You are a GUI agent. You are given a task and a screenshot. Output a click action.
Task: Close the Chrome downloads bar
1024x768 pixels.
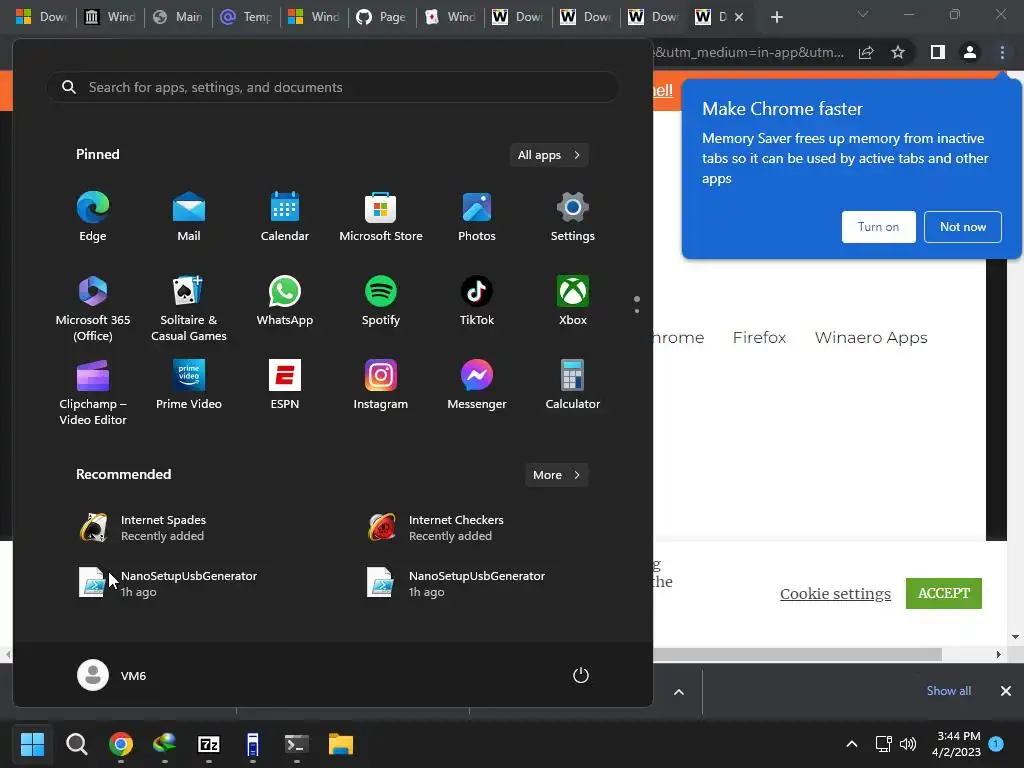(x=1006, y=691)
